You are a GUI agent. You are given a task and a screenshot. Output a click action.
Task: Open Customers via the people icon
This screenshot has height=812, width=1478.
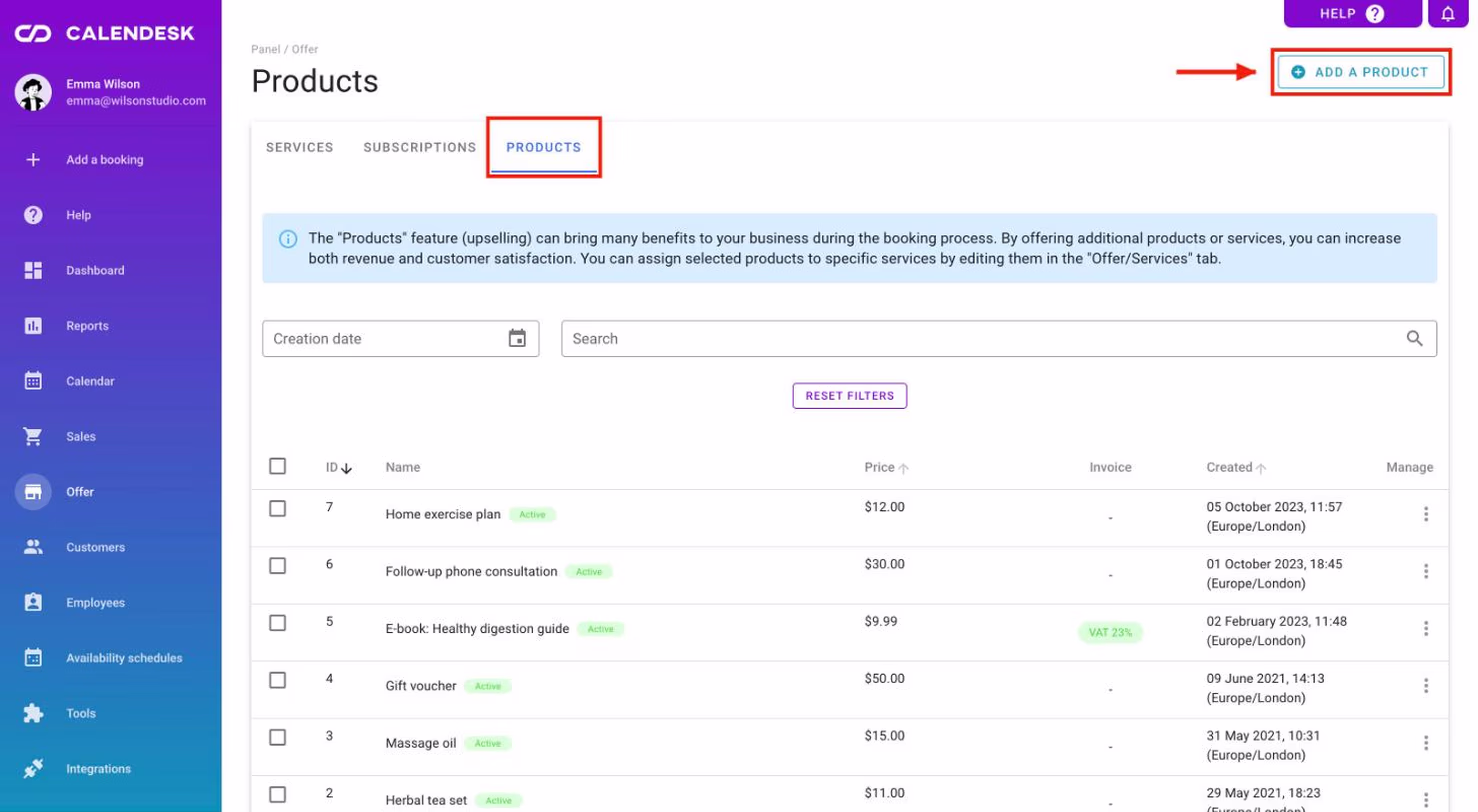(x=33, y=547)
